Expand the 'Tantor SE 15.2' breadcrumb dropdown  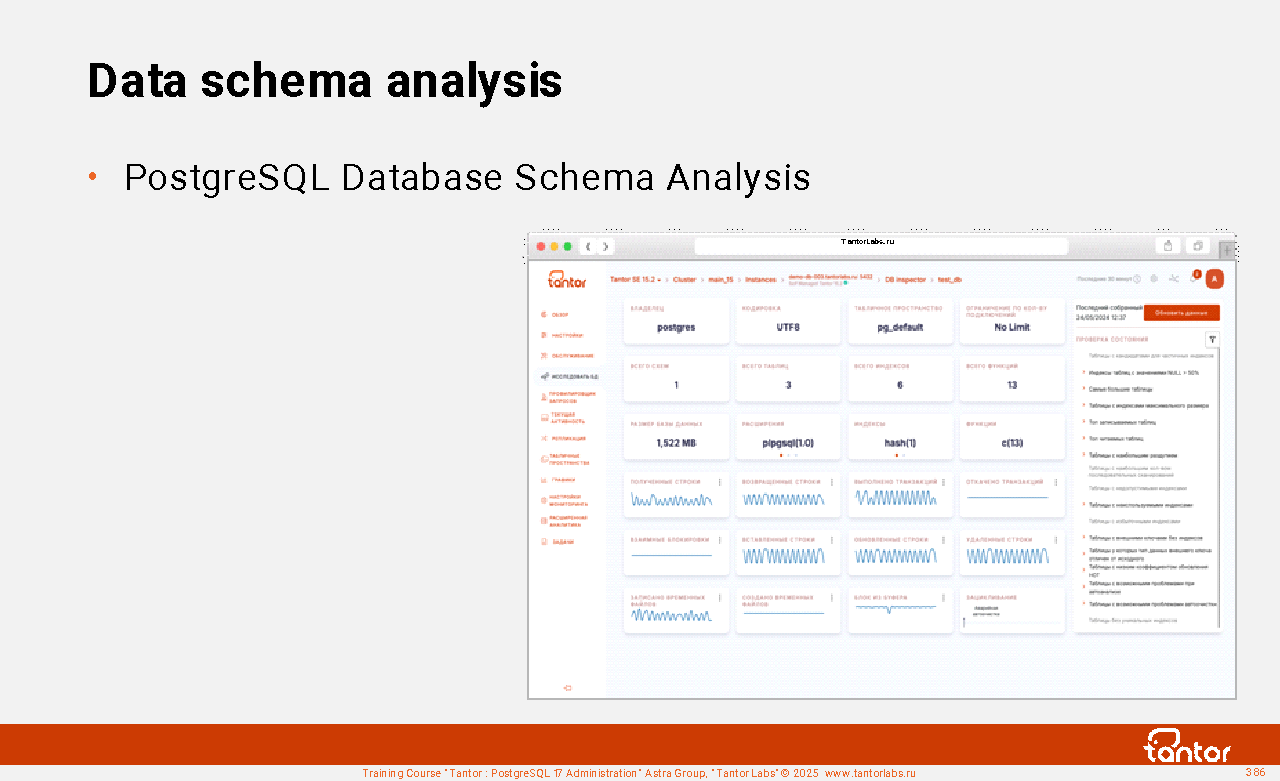click(636, 280)
